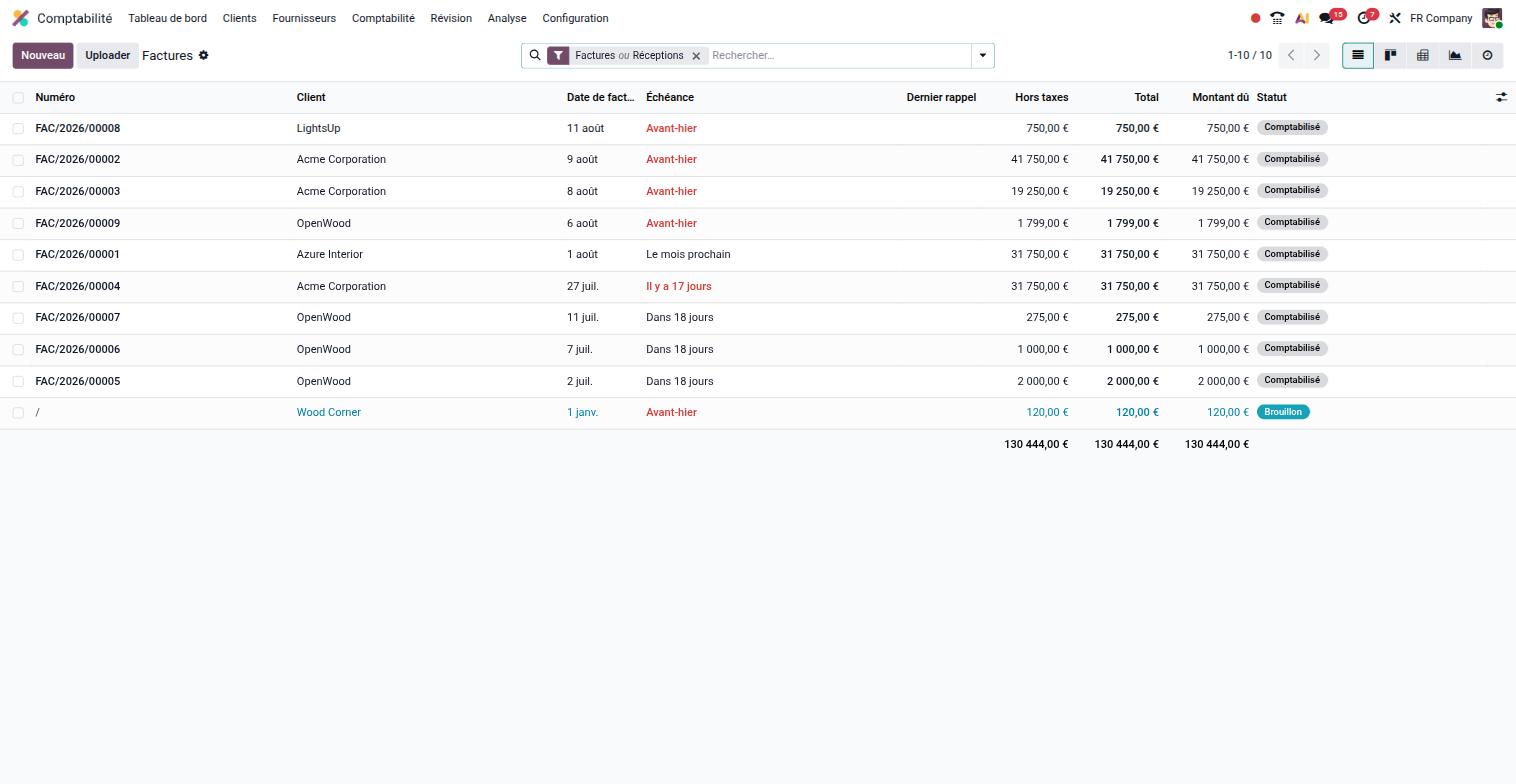Click the search magnifier icon
The image size is (1516, 784).
tap(535, 55)
